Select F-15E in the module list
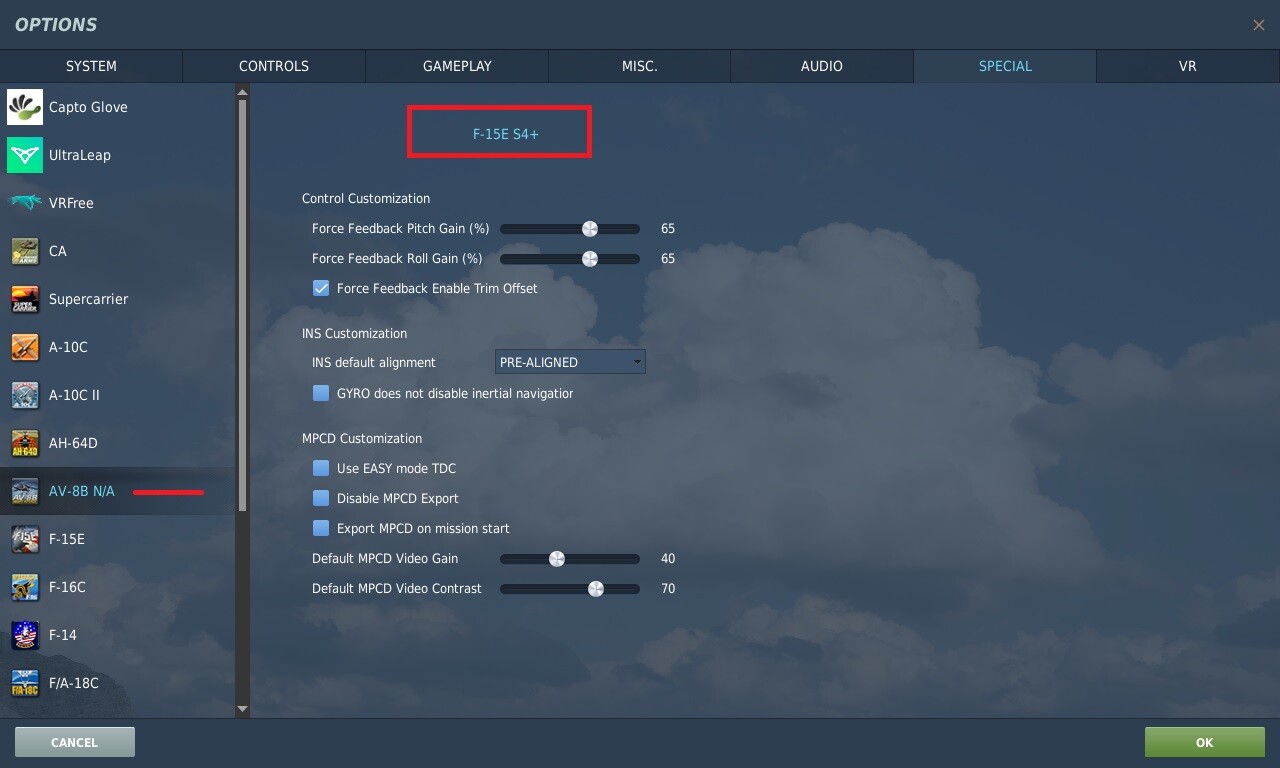Viewport: 1280px width, 768px height. (x=118, y=539)
